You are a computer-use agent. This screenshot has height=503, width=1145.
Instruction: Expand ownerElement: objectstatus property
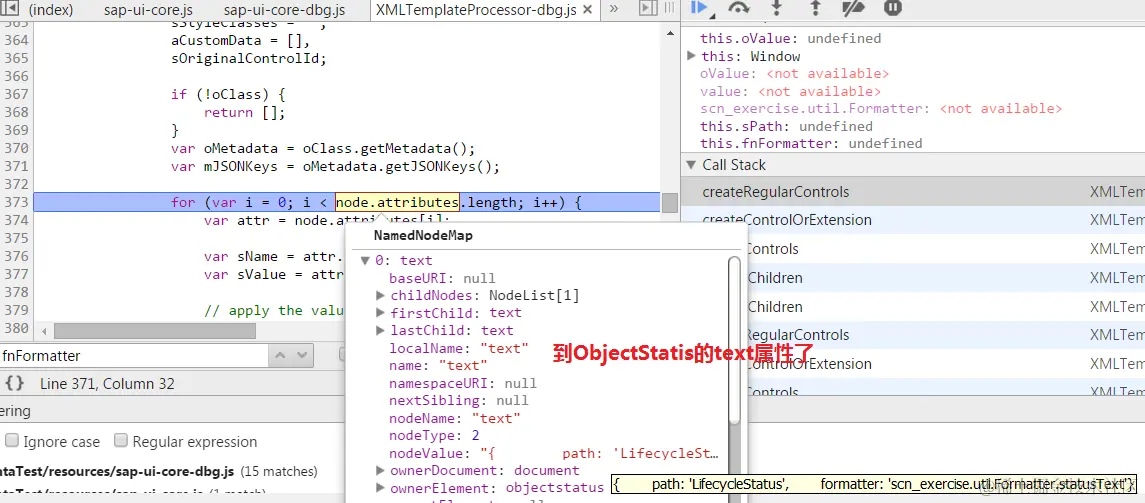(380, 488)
